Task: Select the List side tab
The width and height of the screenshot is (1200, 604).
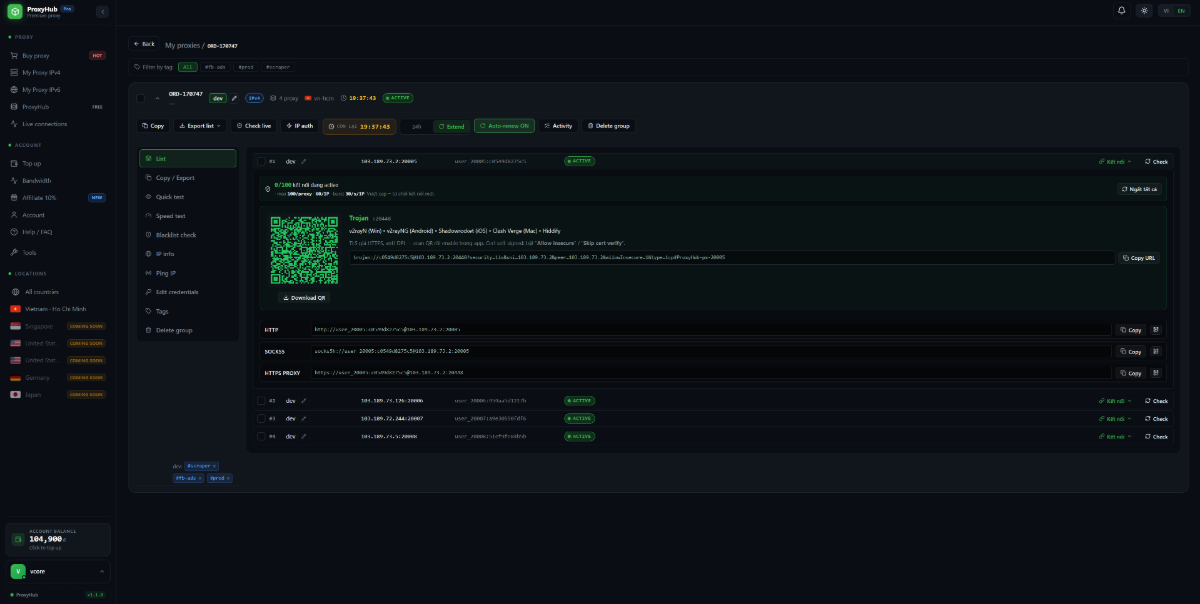Action: click(188, 158)
